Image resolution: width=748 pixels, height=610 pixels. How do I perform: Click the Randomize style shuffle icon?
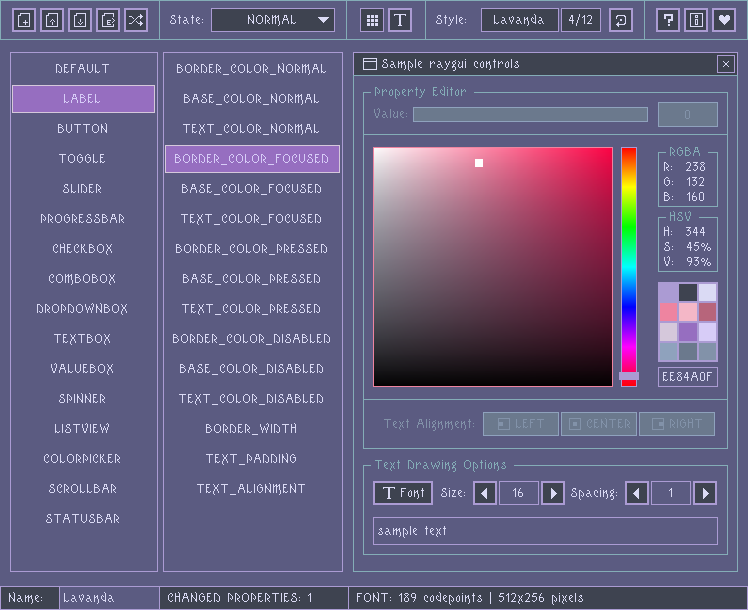click(x=137, y=20)
